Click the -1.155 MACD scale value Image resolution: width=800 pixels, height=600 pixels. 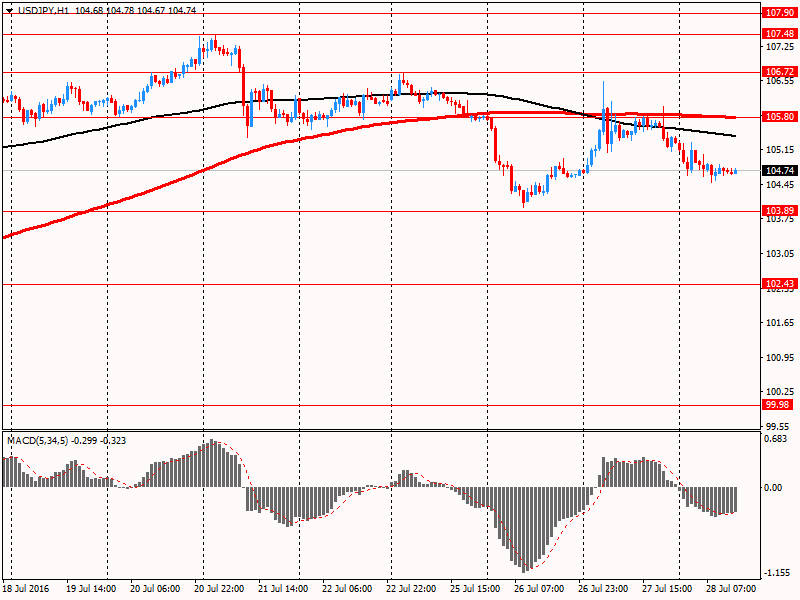[777, 573]
